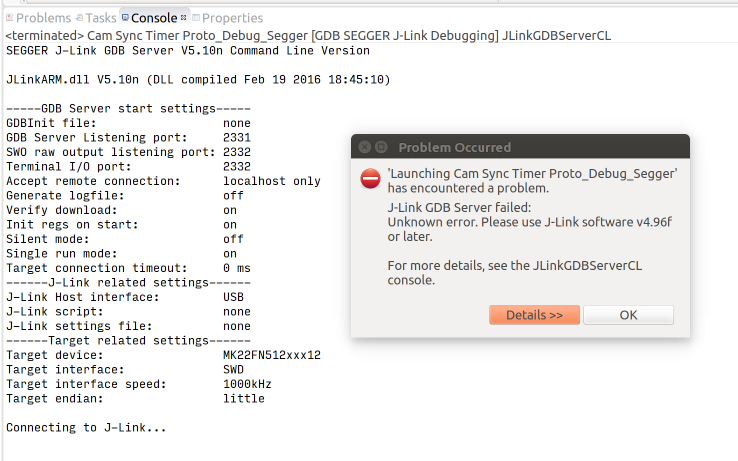Show the Properties tab
The height and width of the screenshot is (461, 738).
tap(232, 18)
